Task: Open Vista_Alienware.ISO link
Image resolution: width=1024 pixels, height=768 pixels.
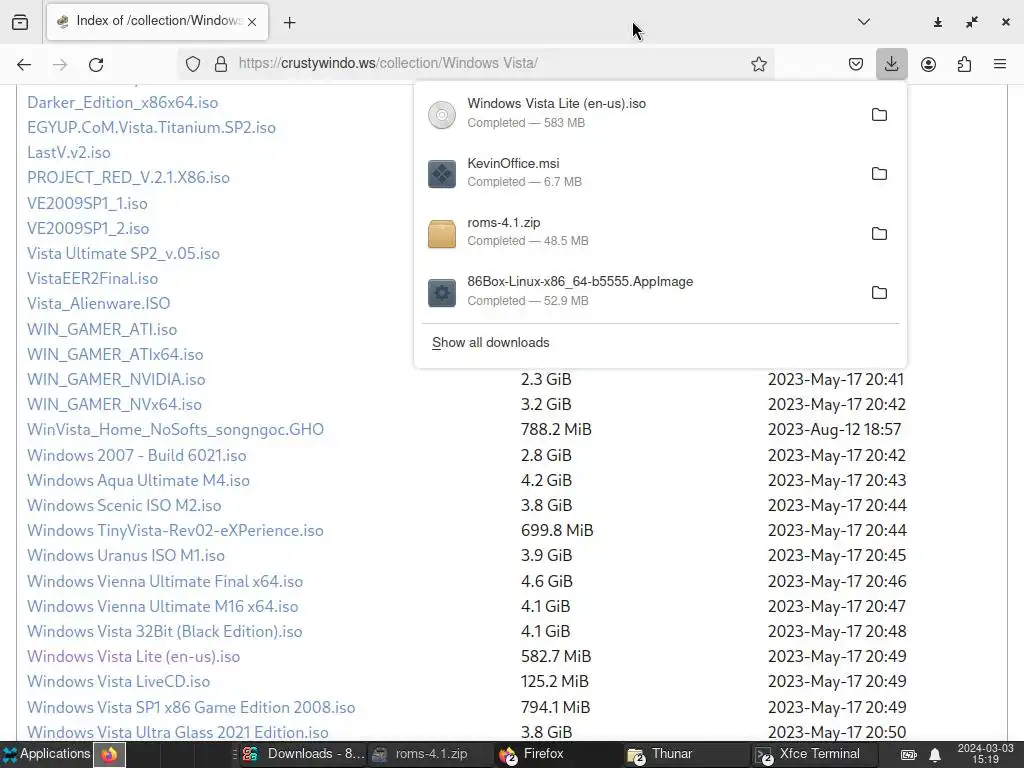Action: point(99,304)
